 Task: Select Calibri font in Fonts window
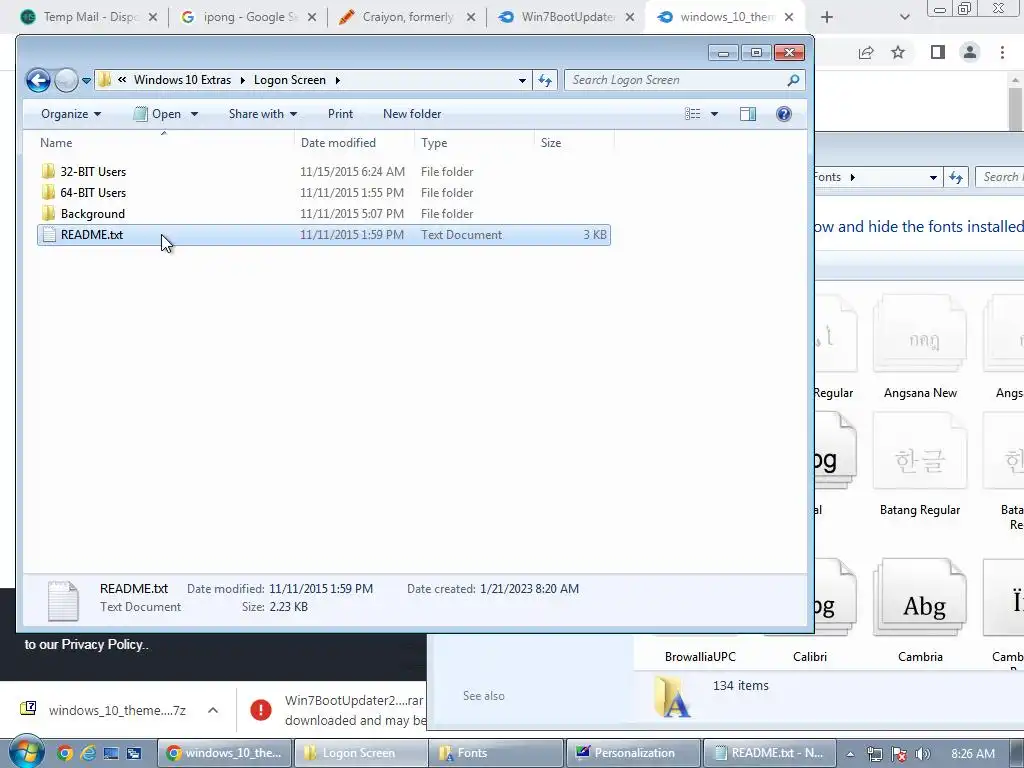tap(810, 656)
